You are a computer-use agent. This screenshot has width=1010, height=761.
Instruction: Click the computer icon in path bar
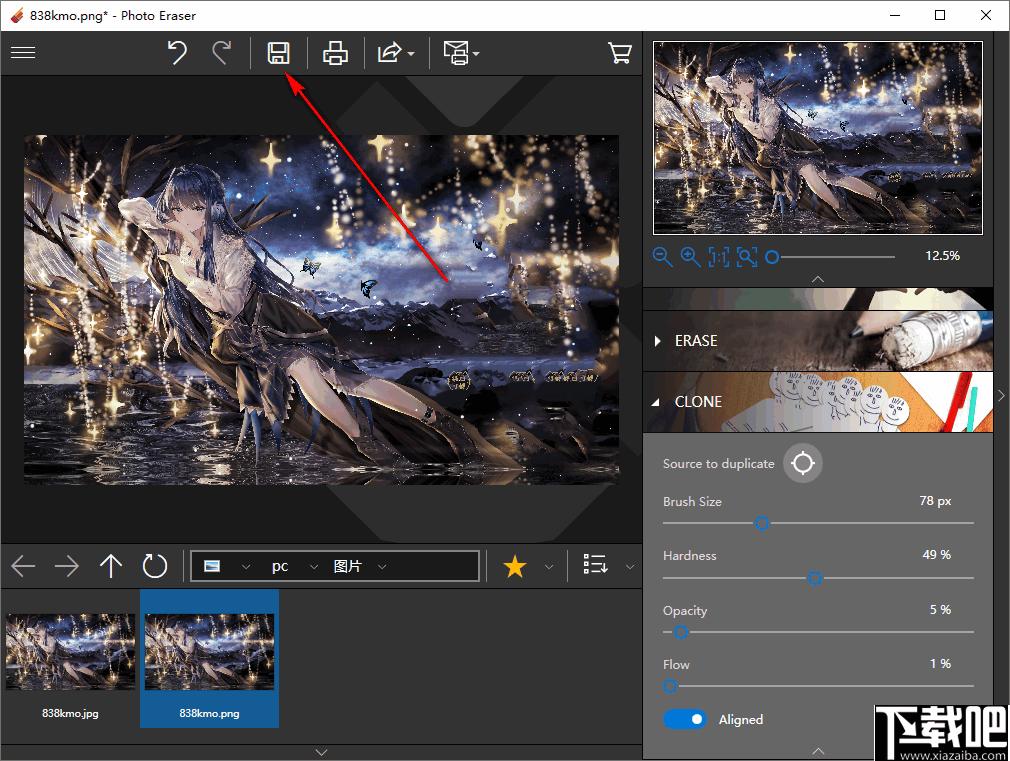click(212, 566)
